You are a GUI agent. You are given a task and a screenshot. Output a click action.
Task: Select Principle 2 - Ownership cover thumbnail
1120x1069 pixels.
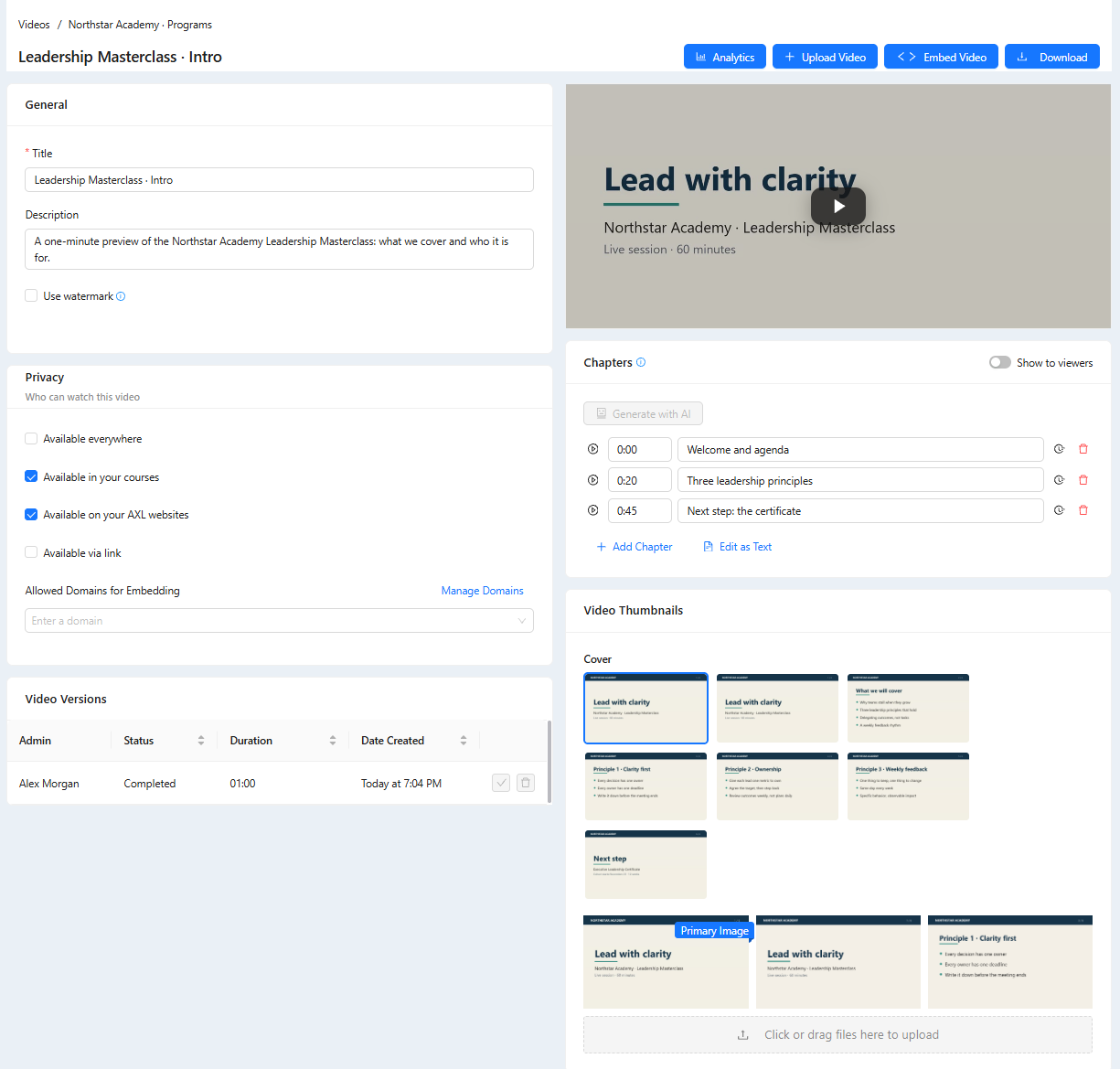[777, 786]
